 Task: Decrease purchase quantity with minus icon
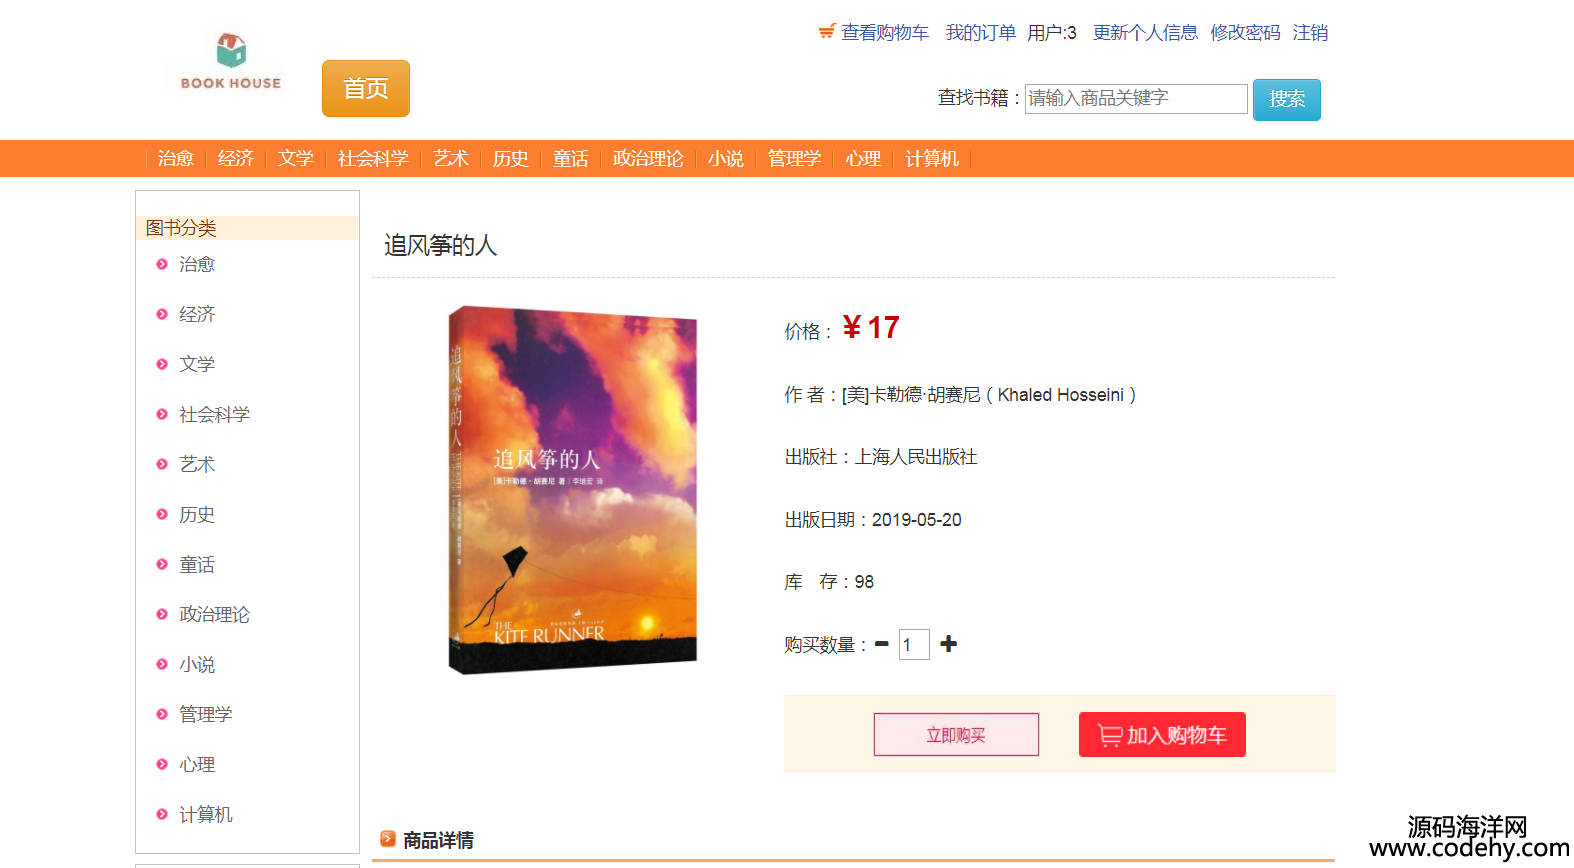coord(882,644)
